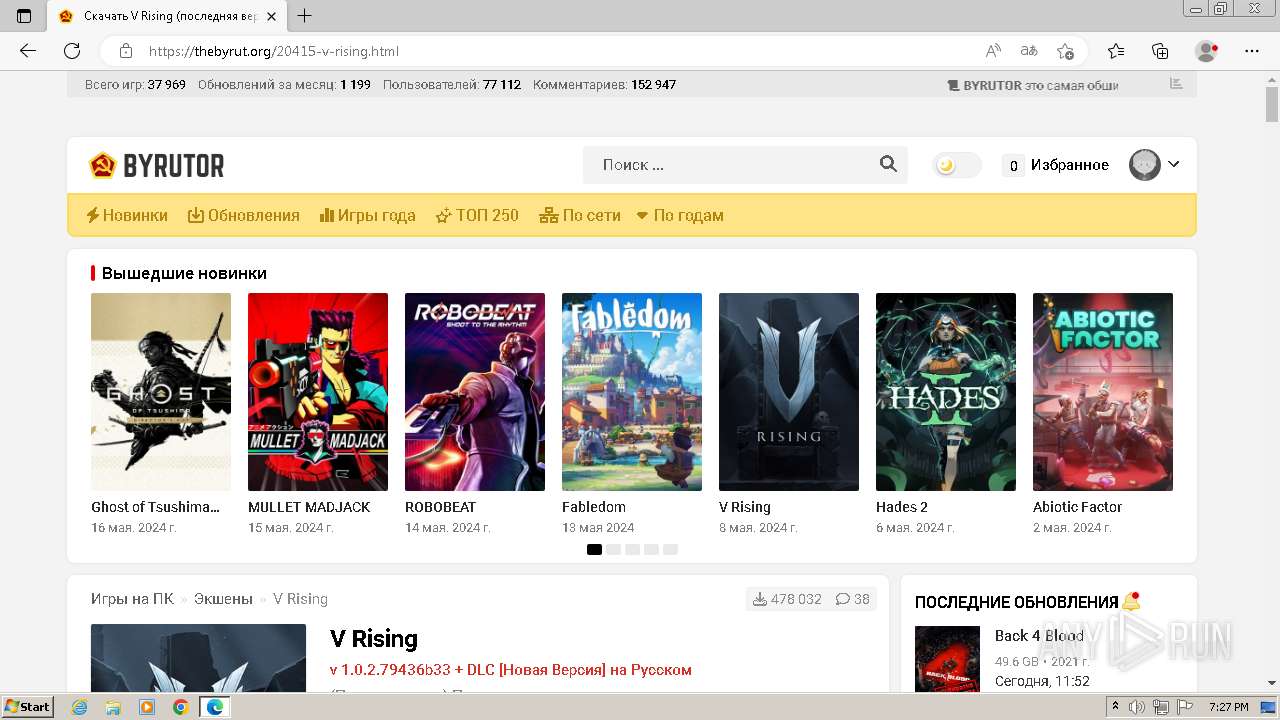Open the Обновления menu item
The height and width of the screenshot is (720, 1280).
pyautogui.click(x=244, y=215)
